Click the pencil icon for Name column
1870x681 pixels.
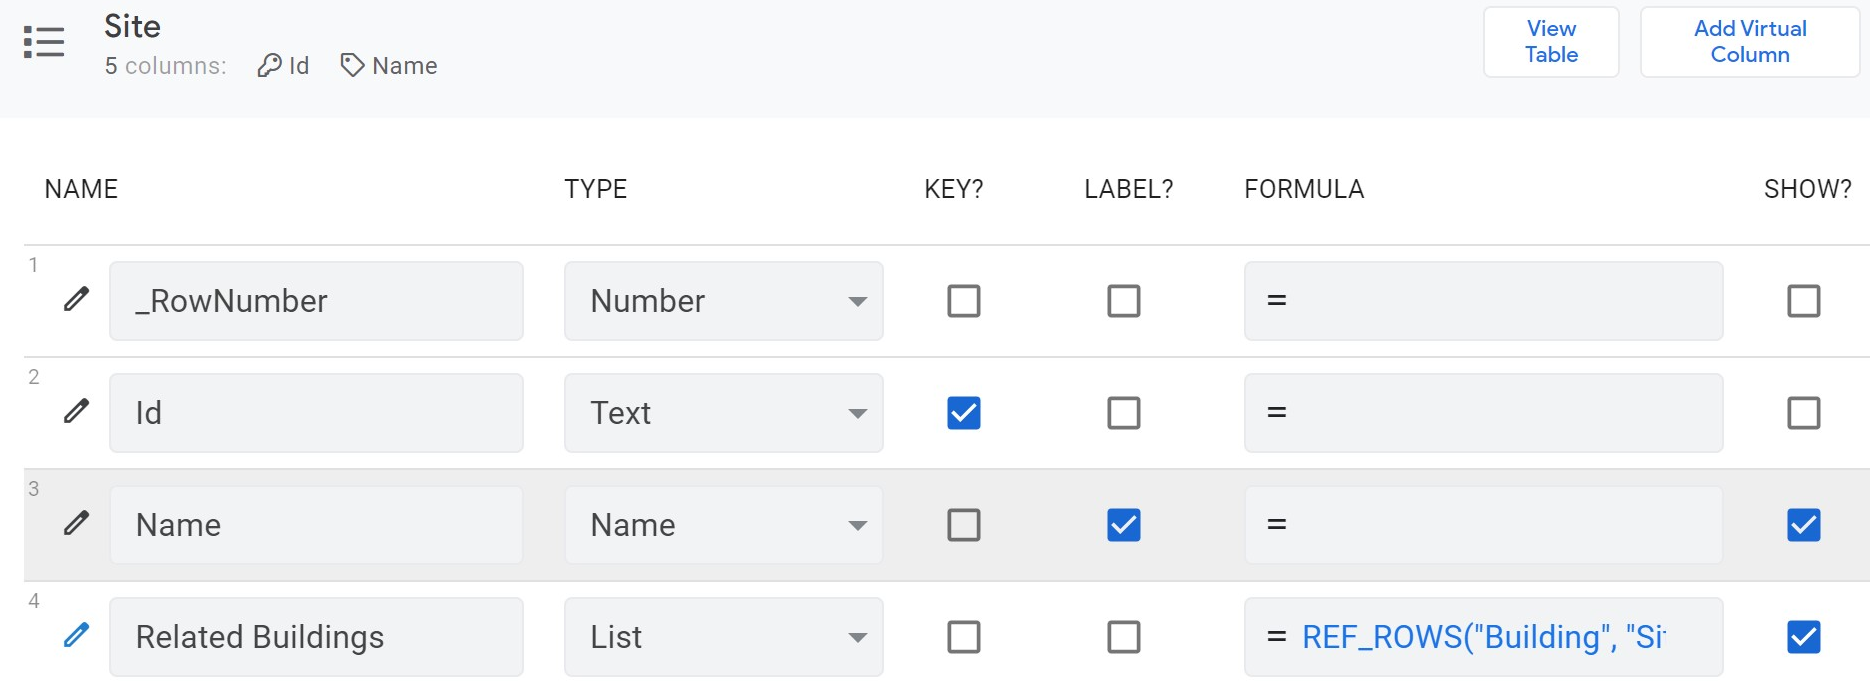(x=77, y=523)
